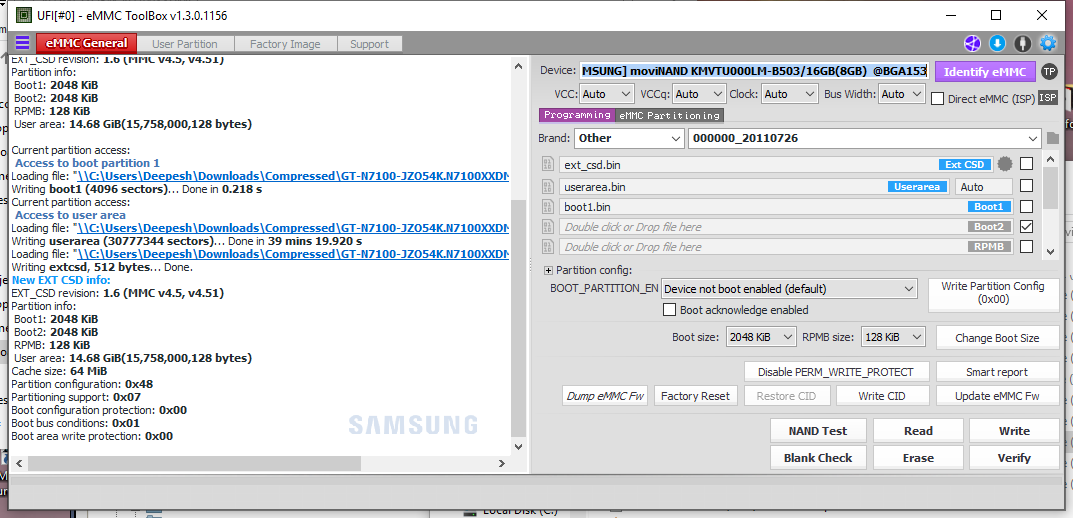Click the Factory Reset button
1073x518 pixels.
point(695,396)
